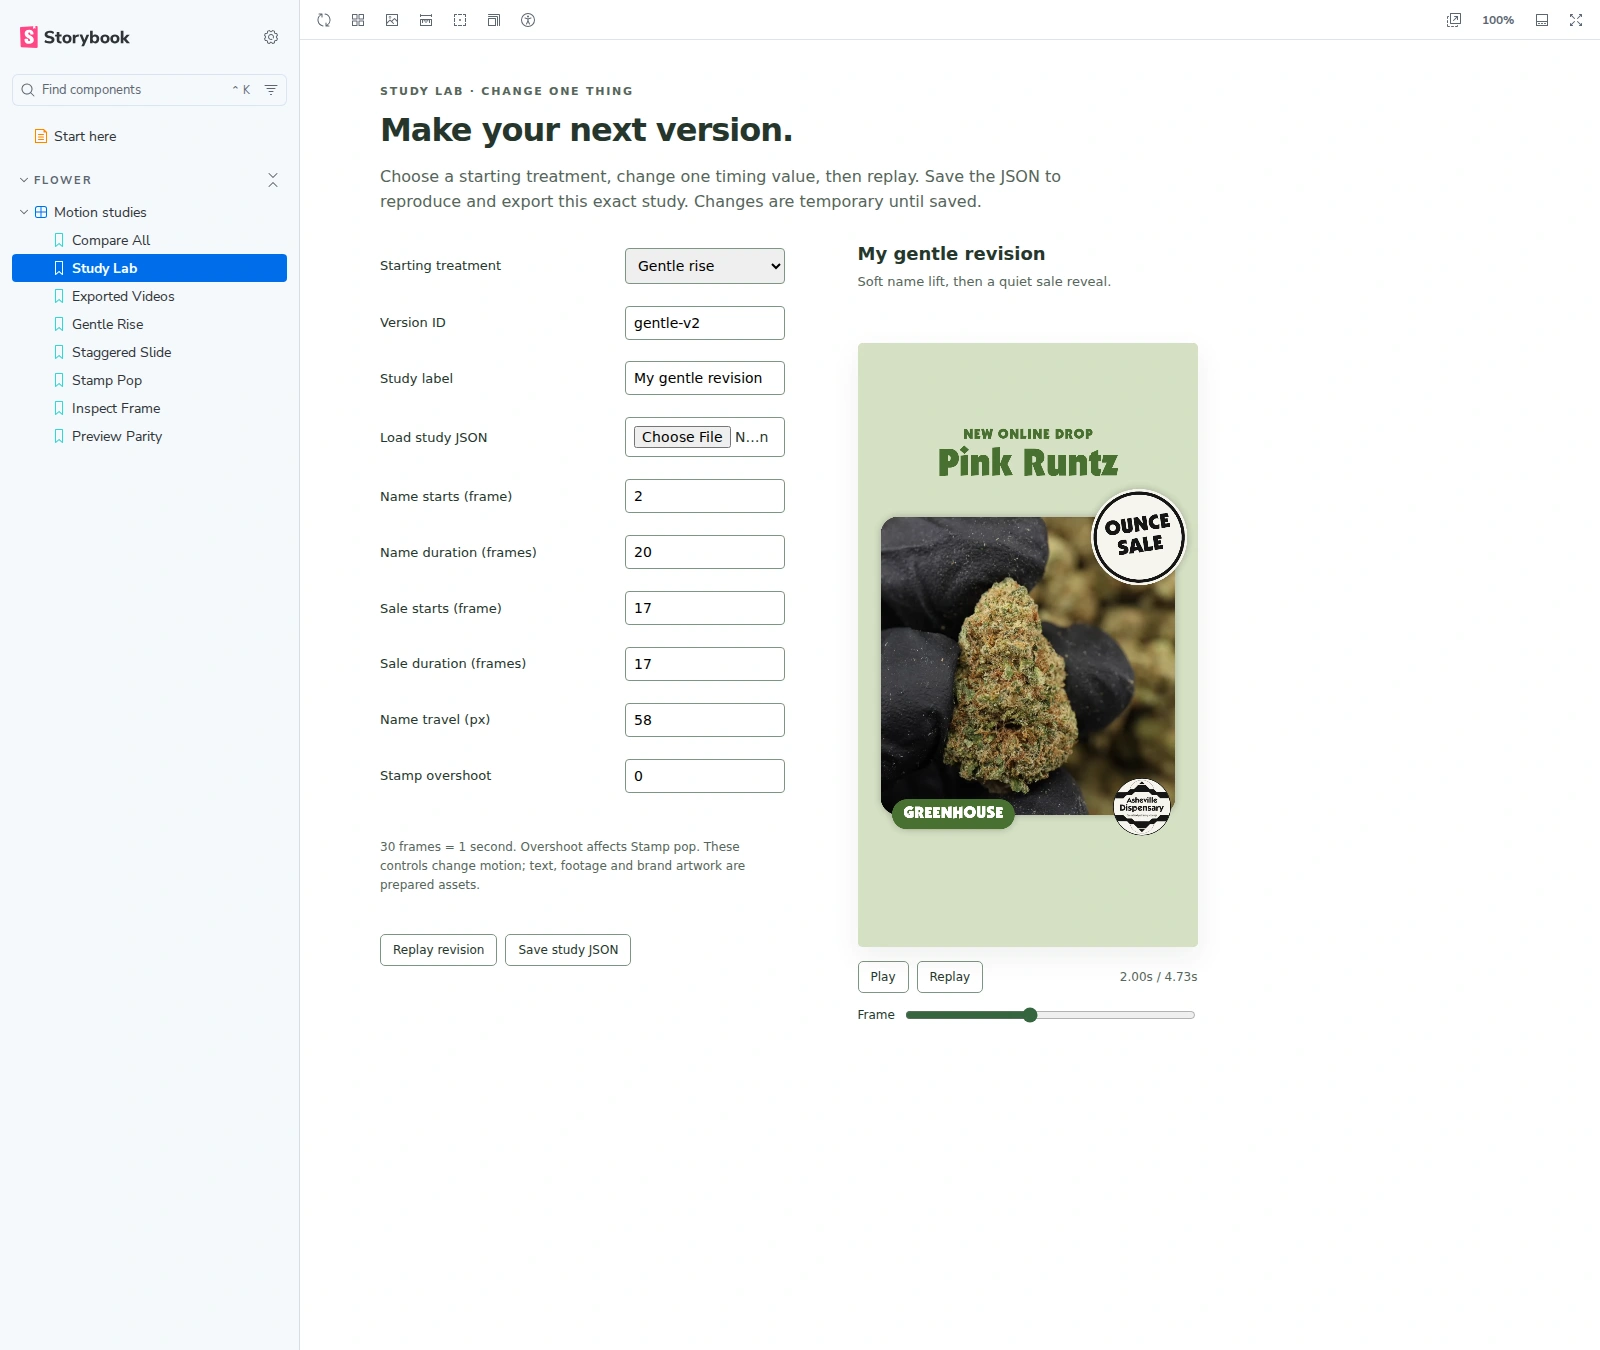
Task: Click the Storybook logo
Action: coord(75,37)
